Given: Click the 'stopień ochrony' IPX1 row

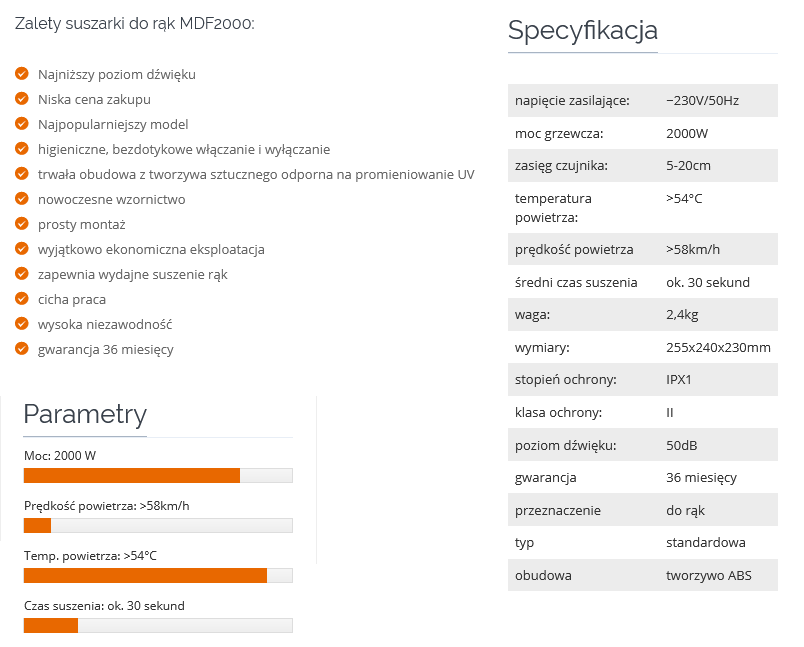Looking at the screenshot, I should pyautogui.click(x=642, y=380).
